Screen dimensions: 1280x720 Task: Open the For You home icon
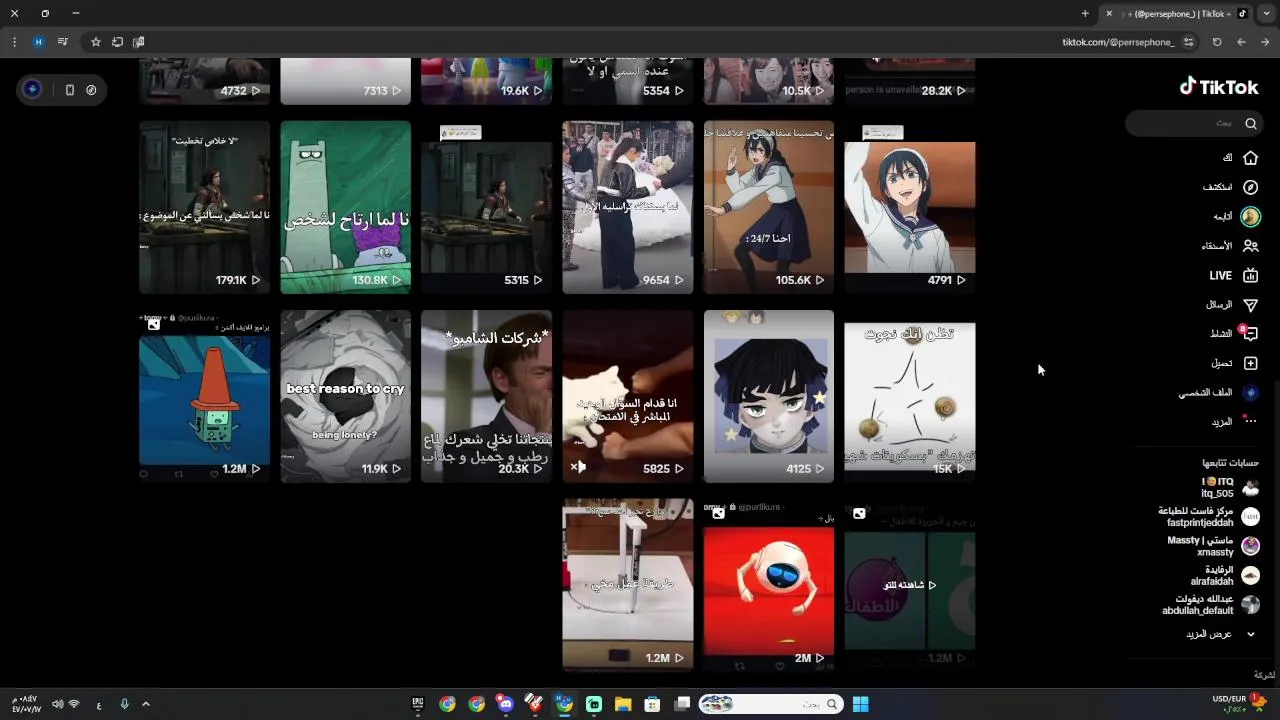coord(1250,158)
